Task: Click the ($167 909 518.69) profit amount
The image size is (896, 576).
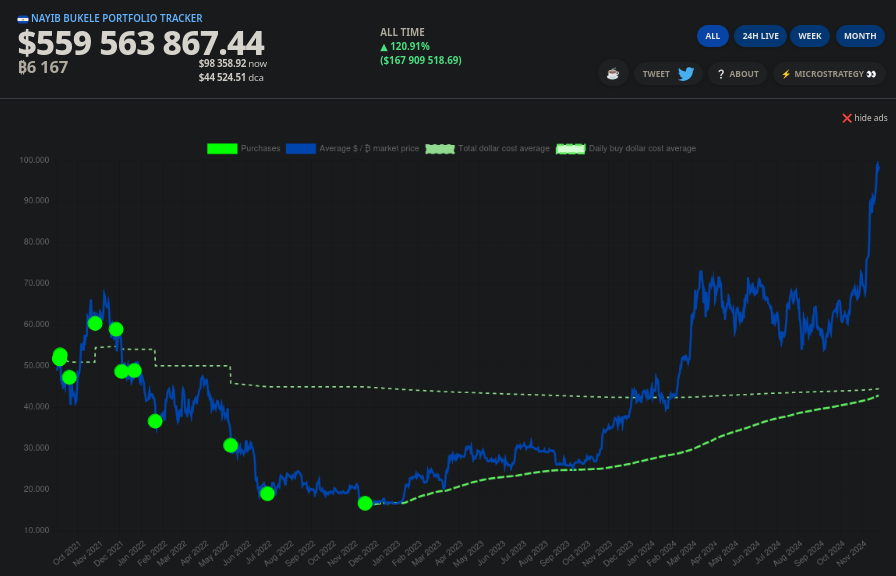Action: 421,60
